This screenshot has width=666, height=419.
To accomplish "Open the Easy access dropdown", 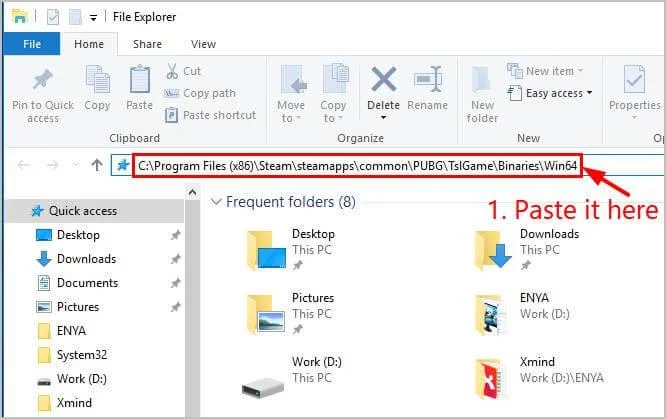I will click(550, 93).
